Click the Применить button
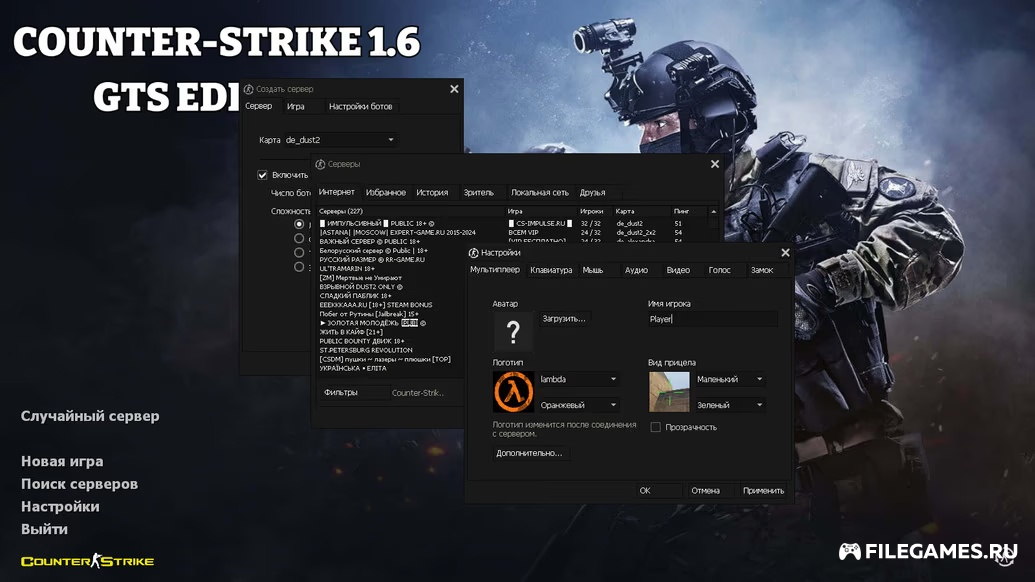Screen dimensions: 1035x582 (763, 491)
